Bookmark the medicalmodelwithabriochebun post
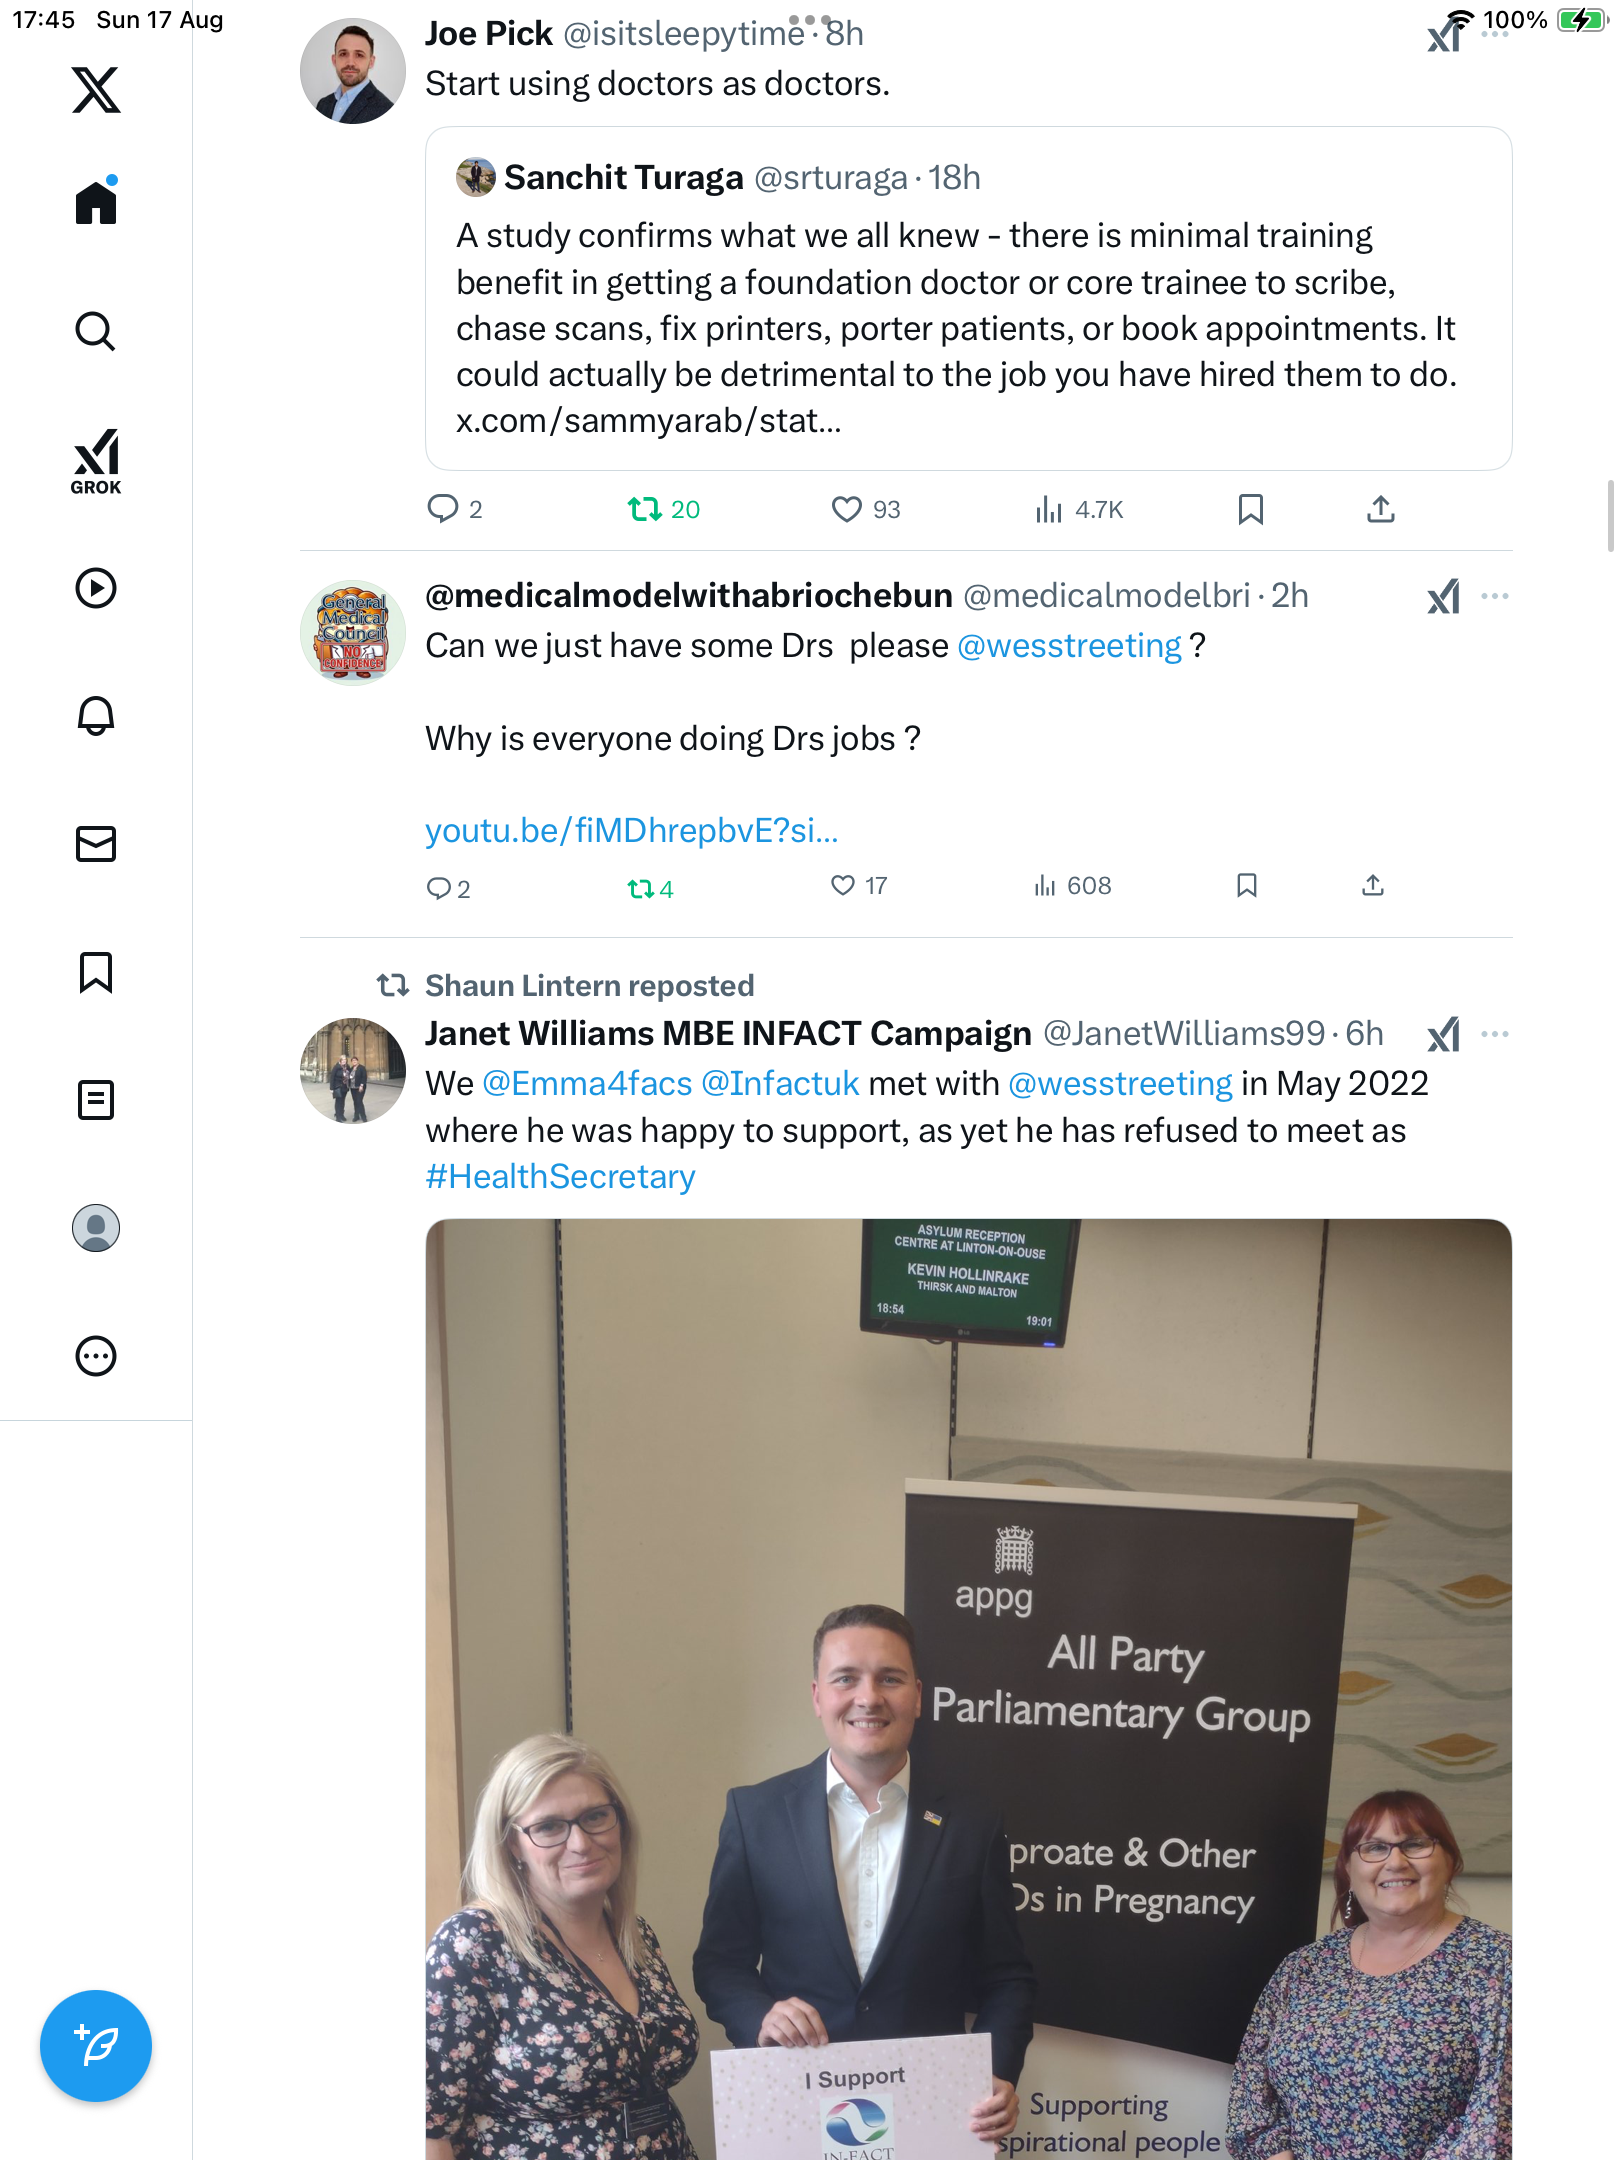The image size is (1620, 2160). pos(1246,886)
